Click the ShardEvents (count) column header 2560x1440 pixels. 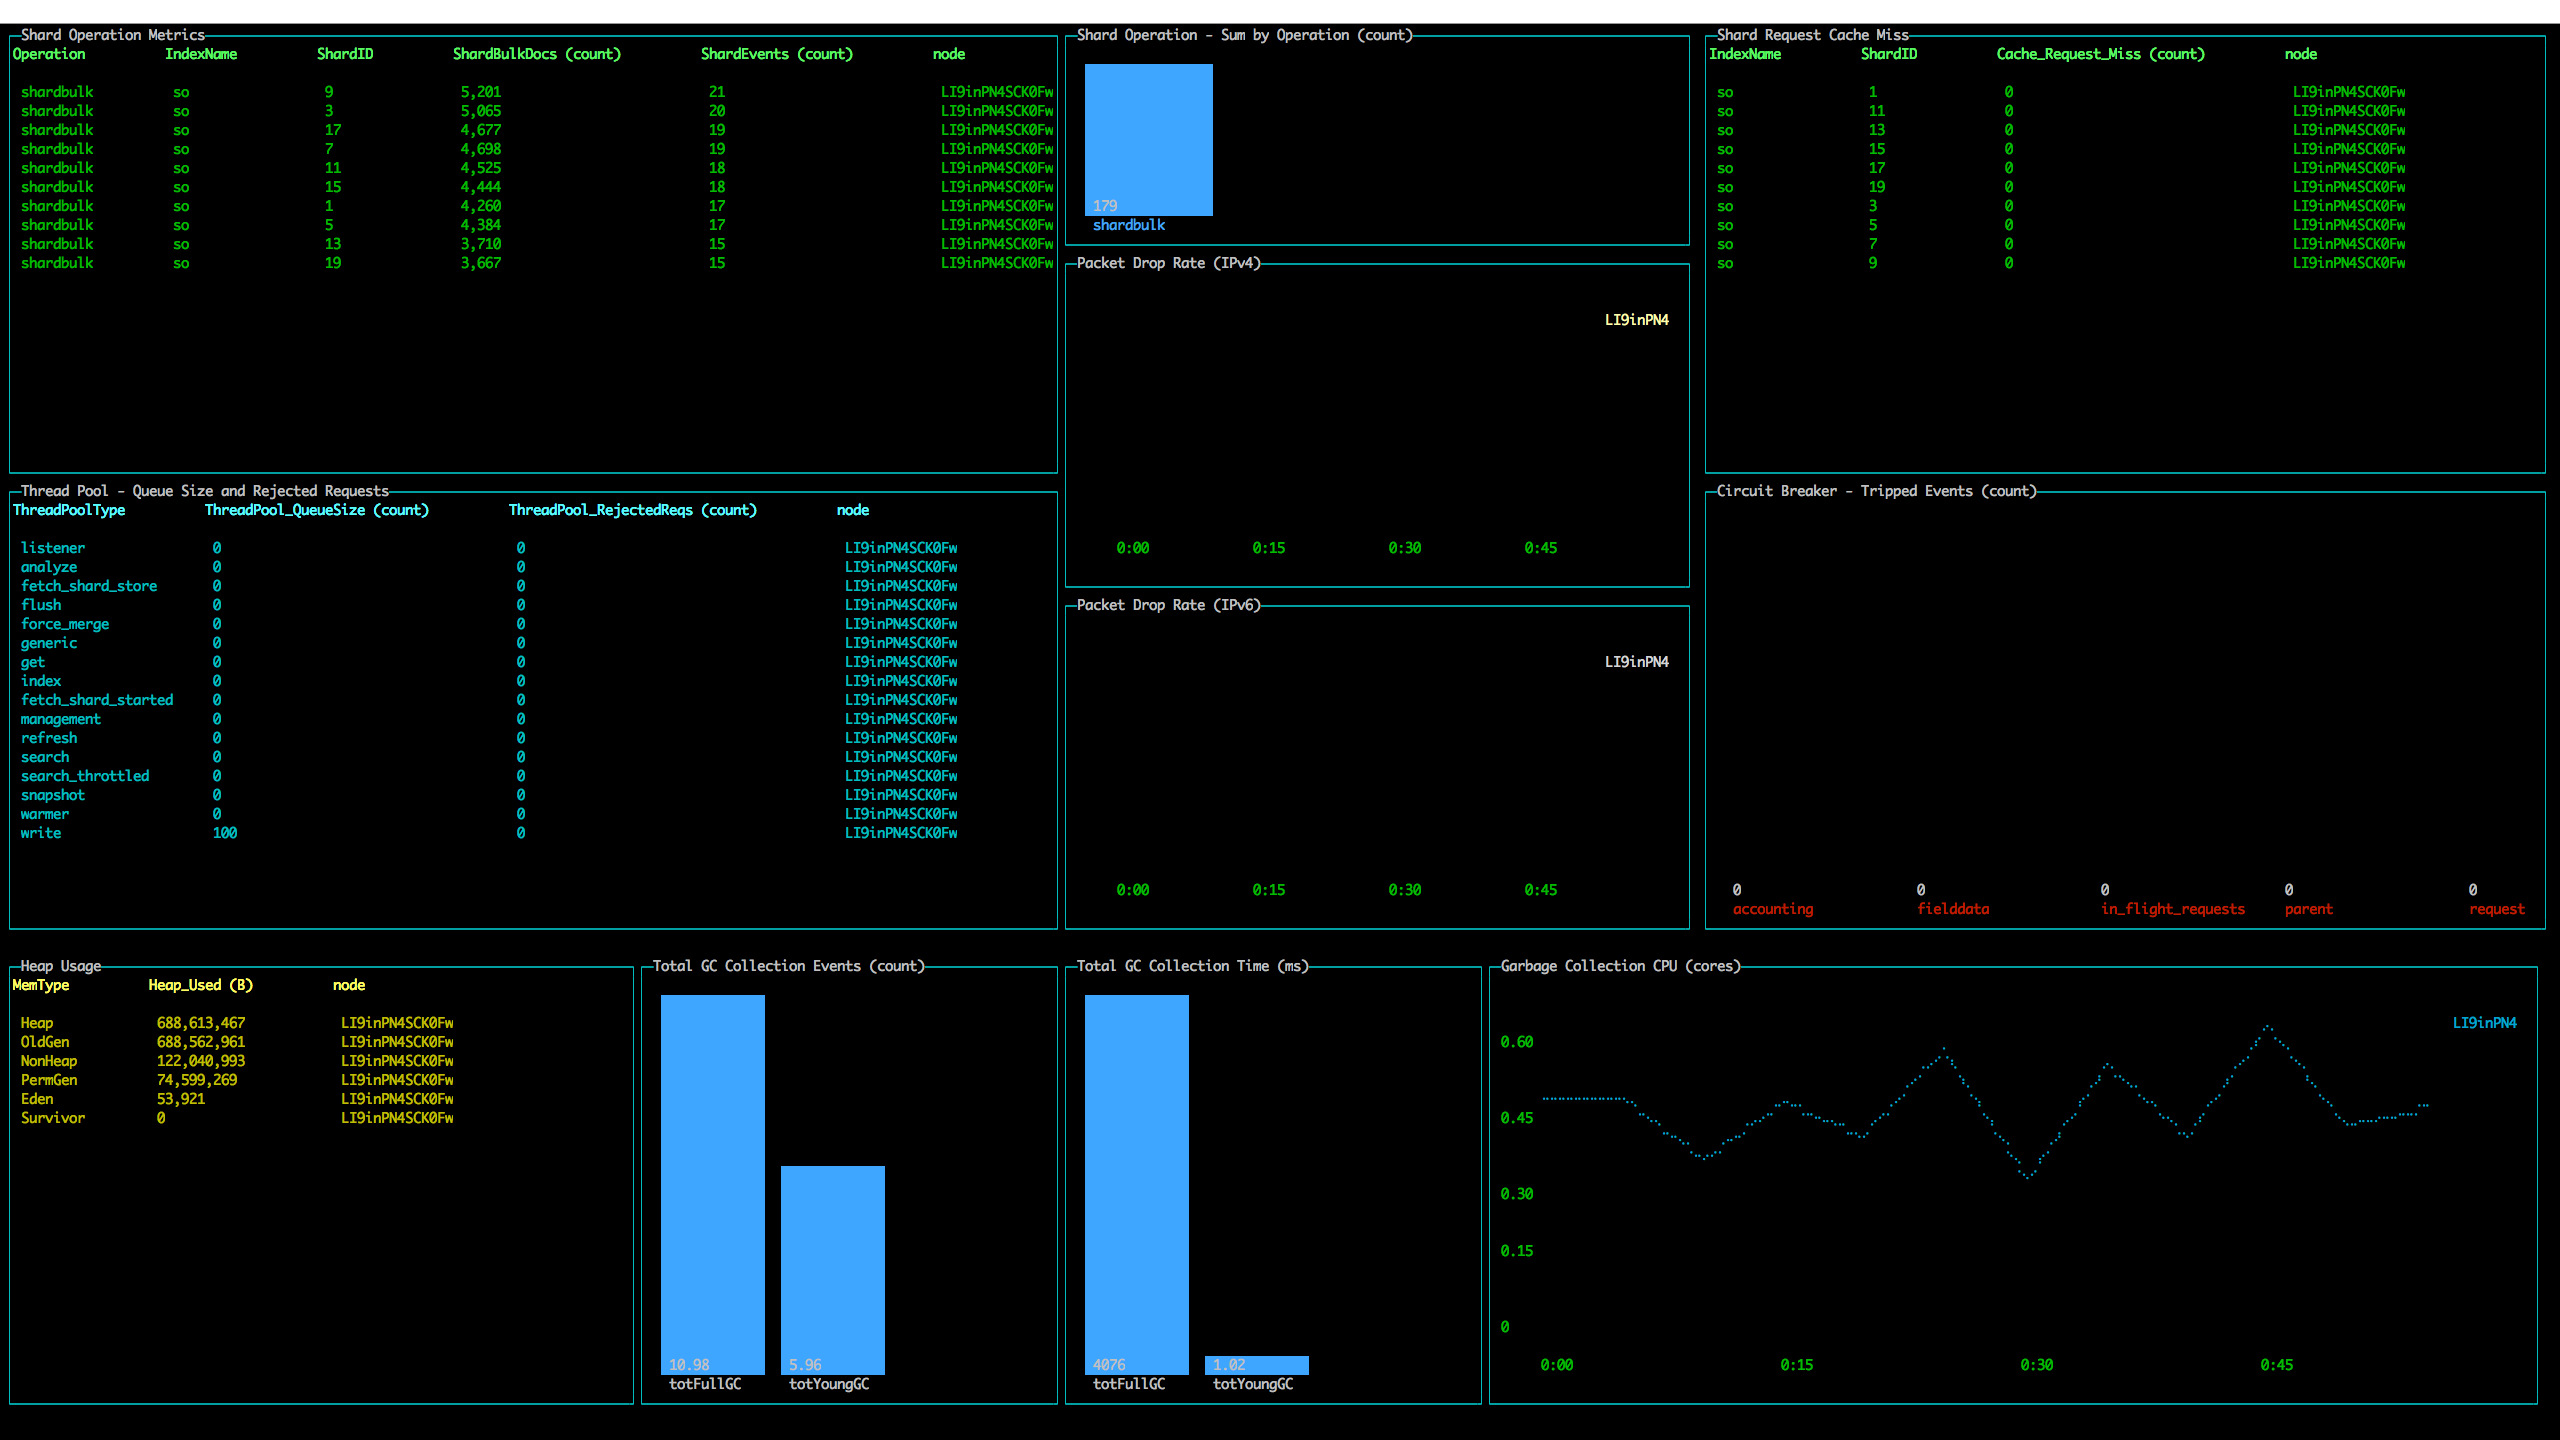point(776,54)
